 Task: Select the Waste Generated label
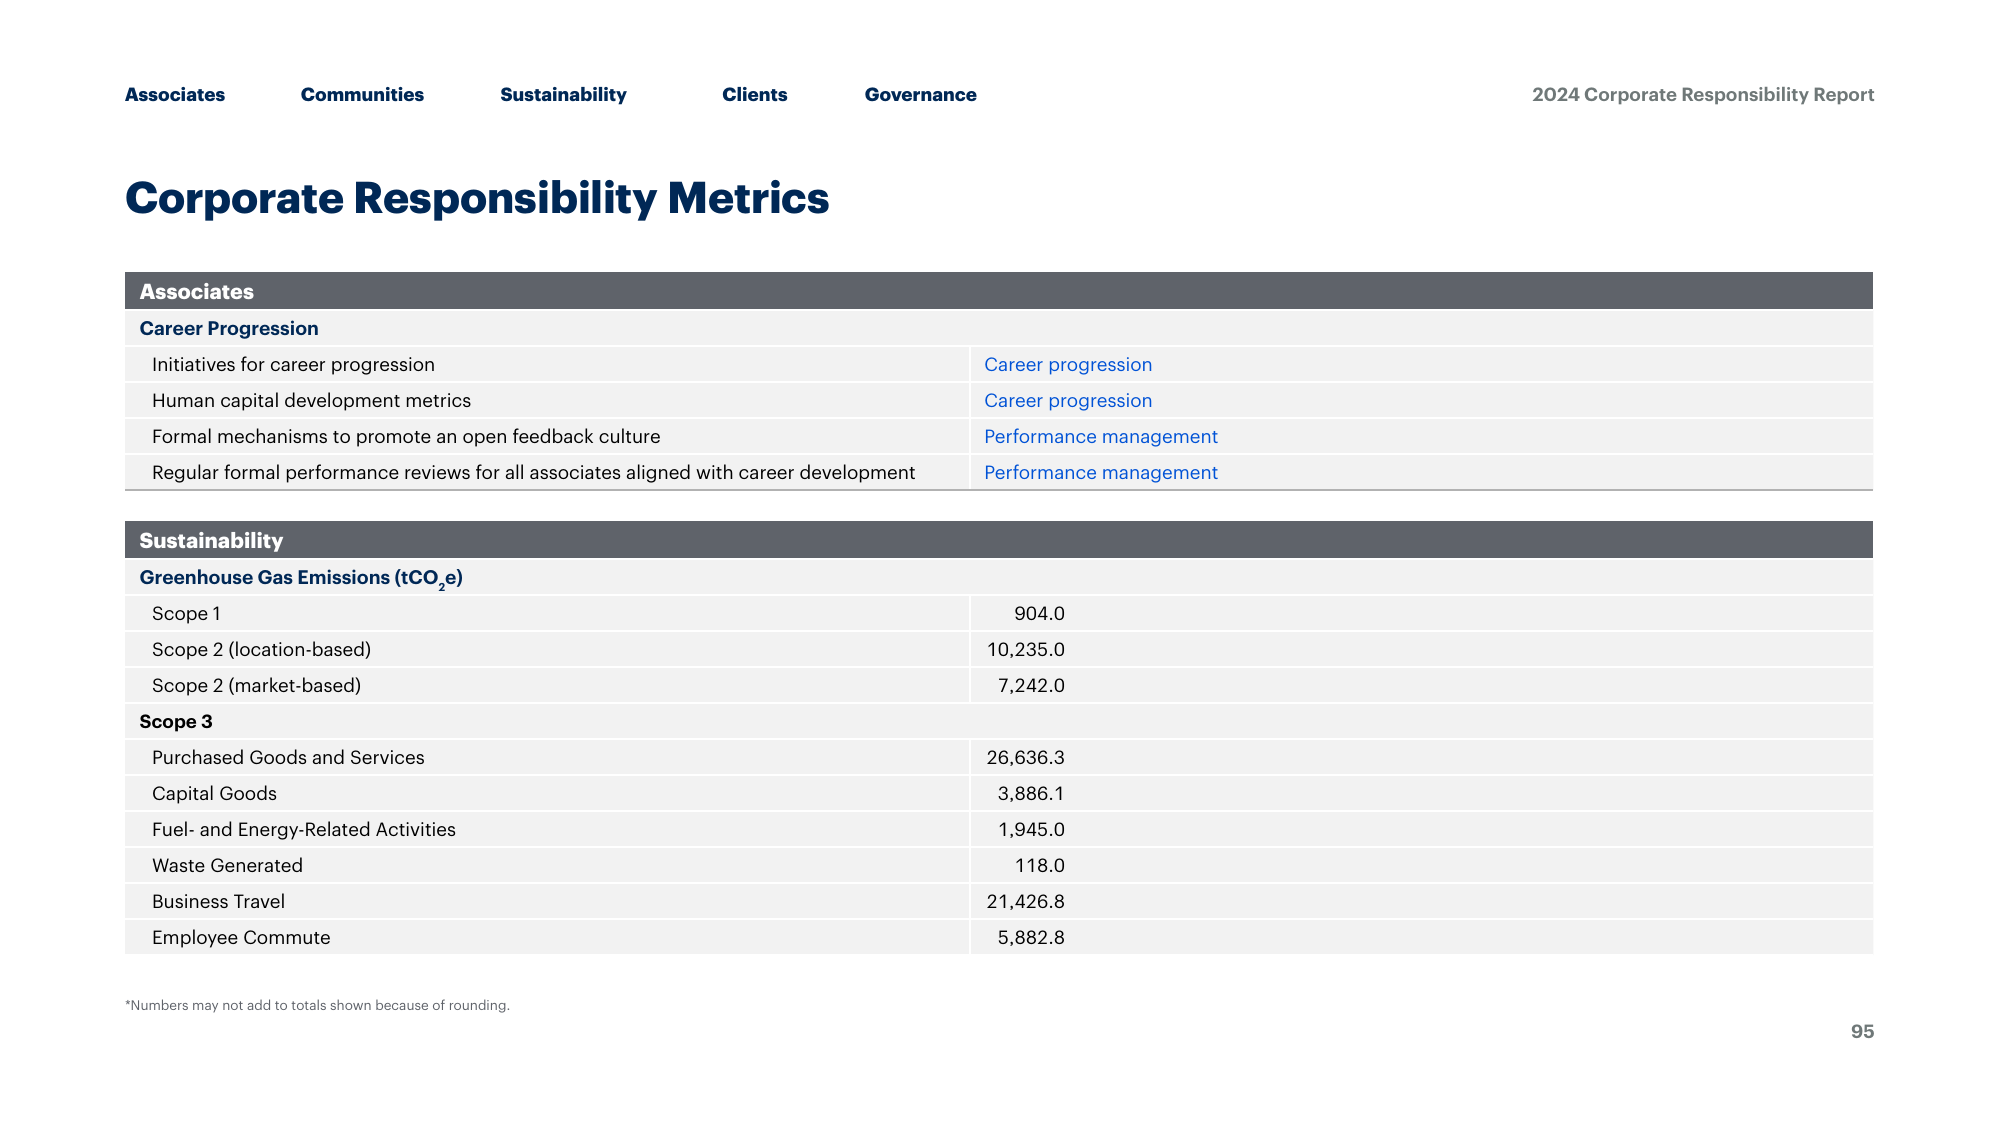[227, 866]
